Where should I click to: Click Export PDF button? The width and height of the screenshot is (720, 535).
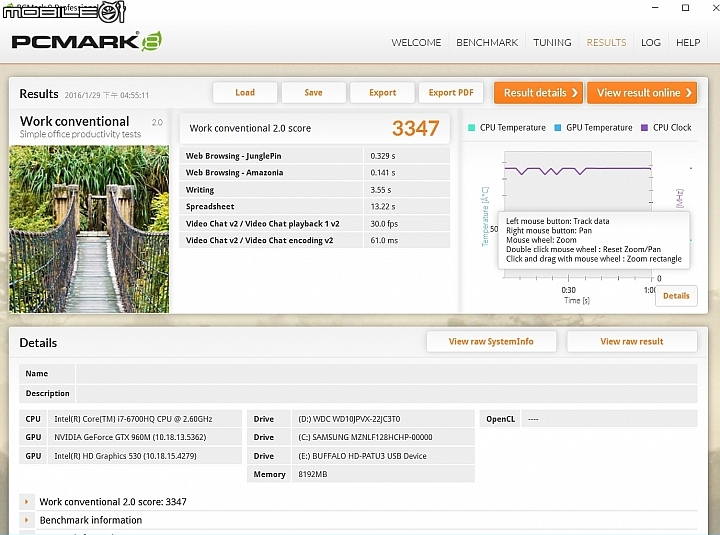(x=451, y=93)
